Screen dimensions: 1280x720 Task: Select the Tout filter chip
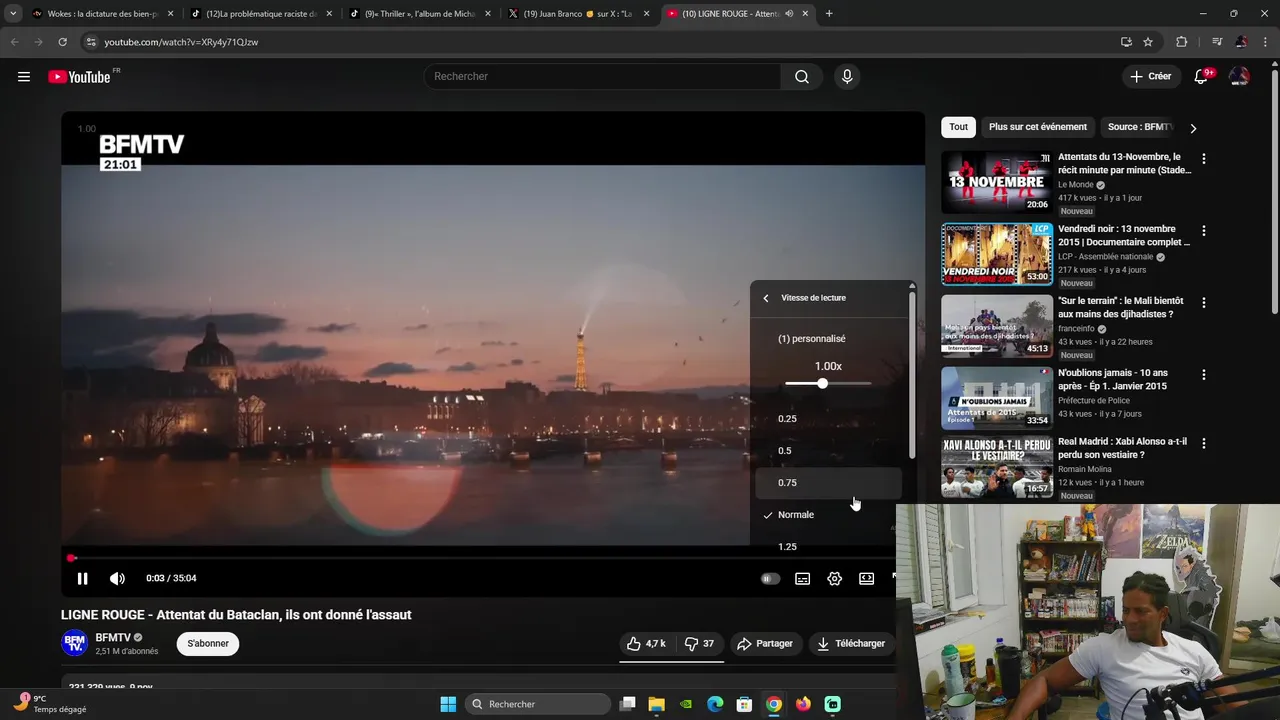pos(958,127)
